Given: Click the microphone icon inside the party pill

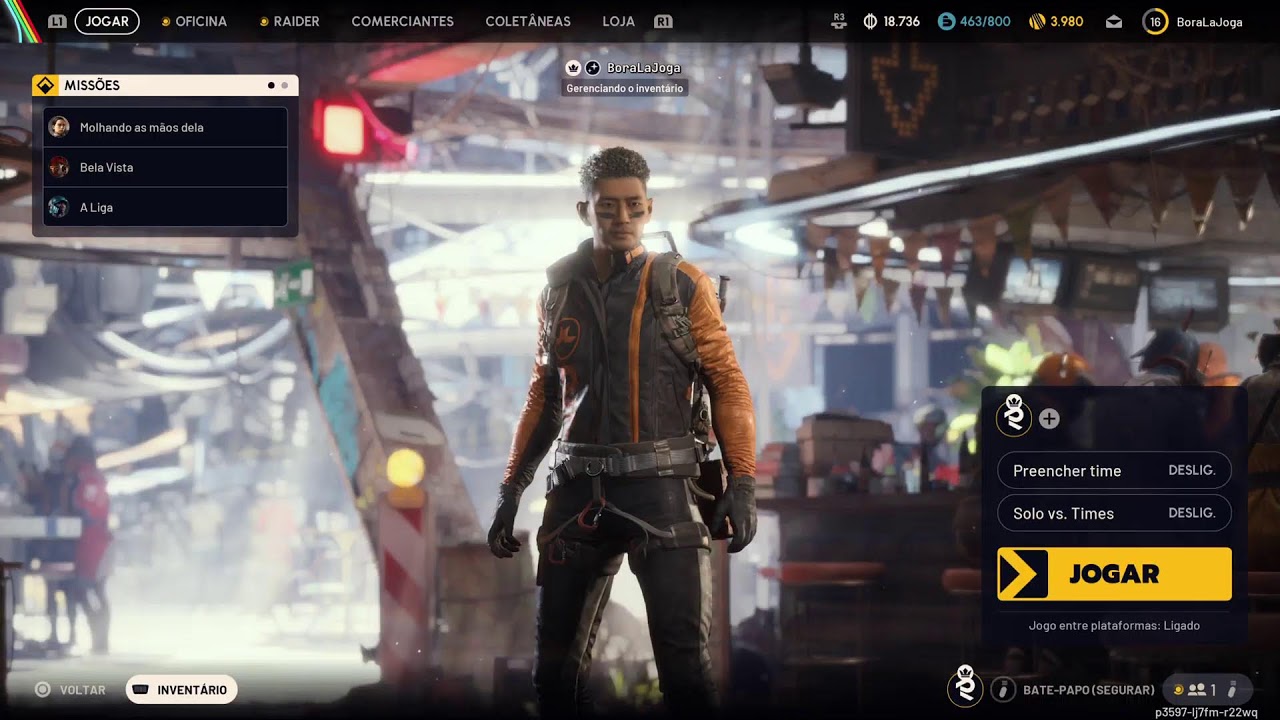Looking at the screenshot, I should pos(1232,689).
